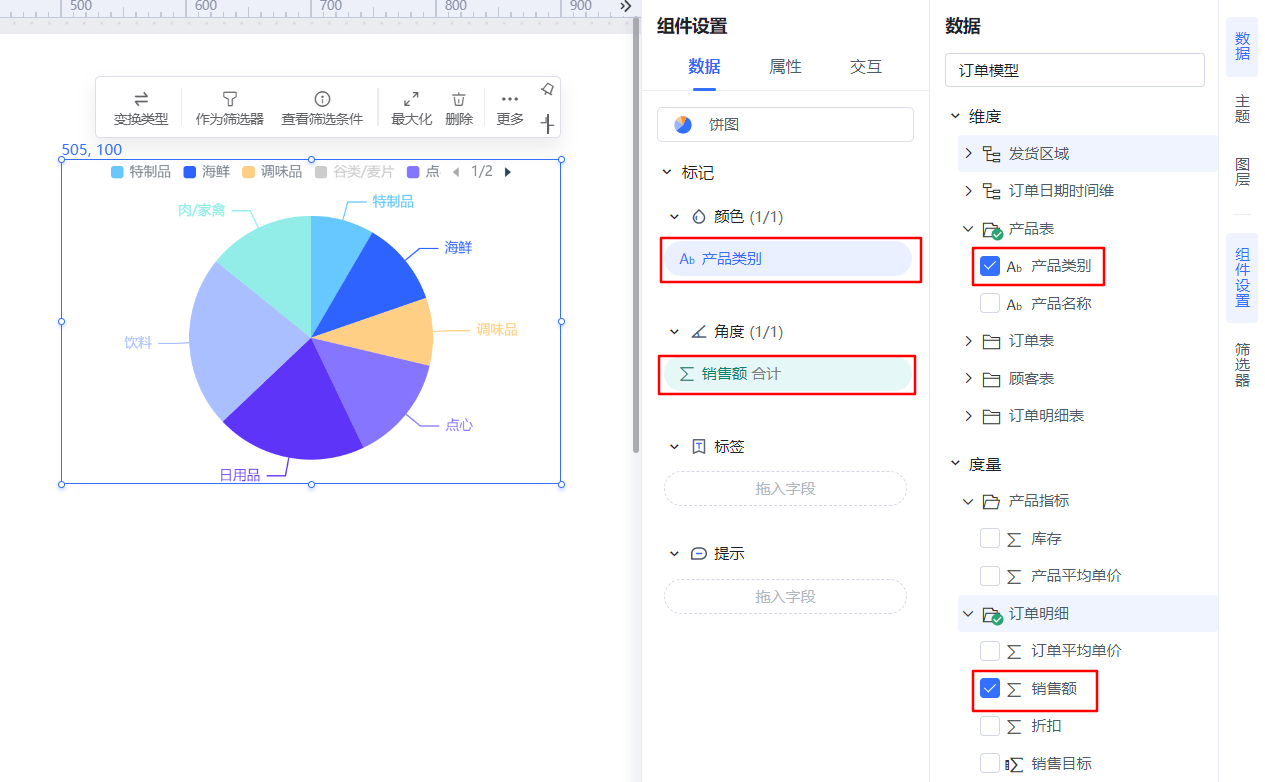Click the 产品类别 color field pill
Viewport: 1265px width, 782px height.
tap(789, 259)
